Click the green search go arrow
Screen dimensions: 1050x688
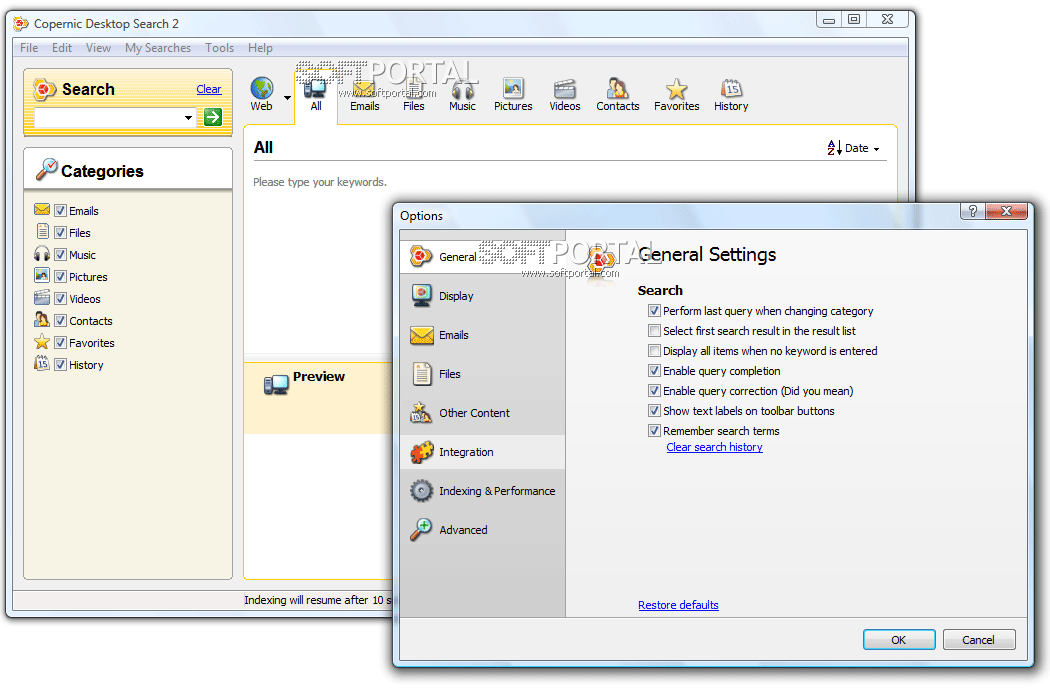click(213, 117)
